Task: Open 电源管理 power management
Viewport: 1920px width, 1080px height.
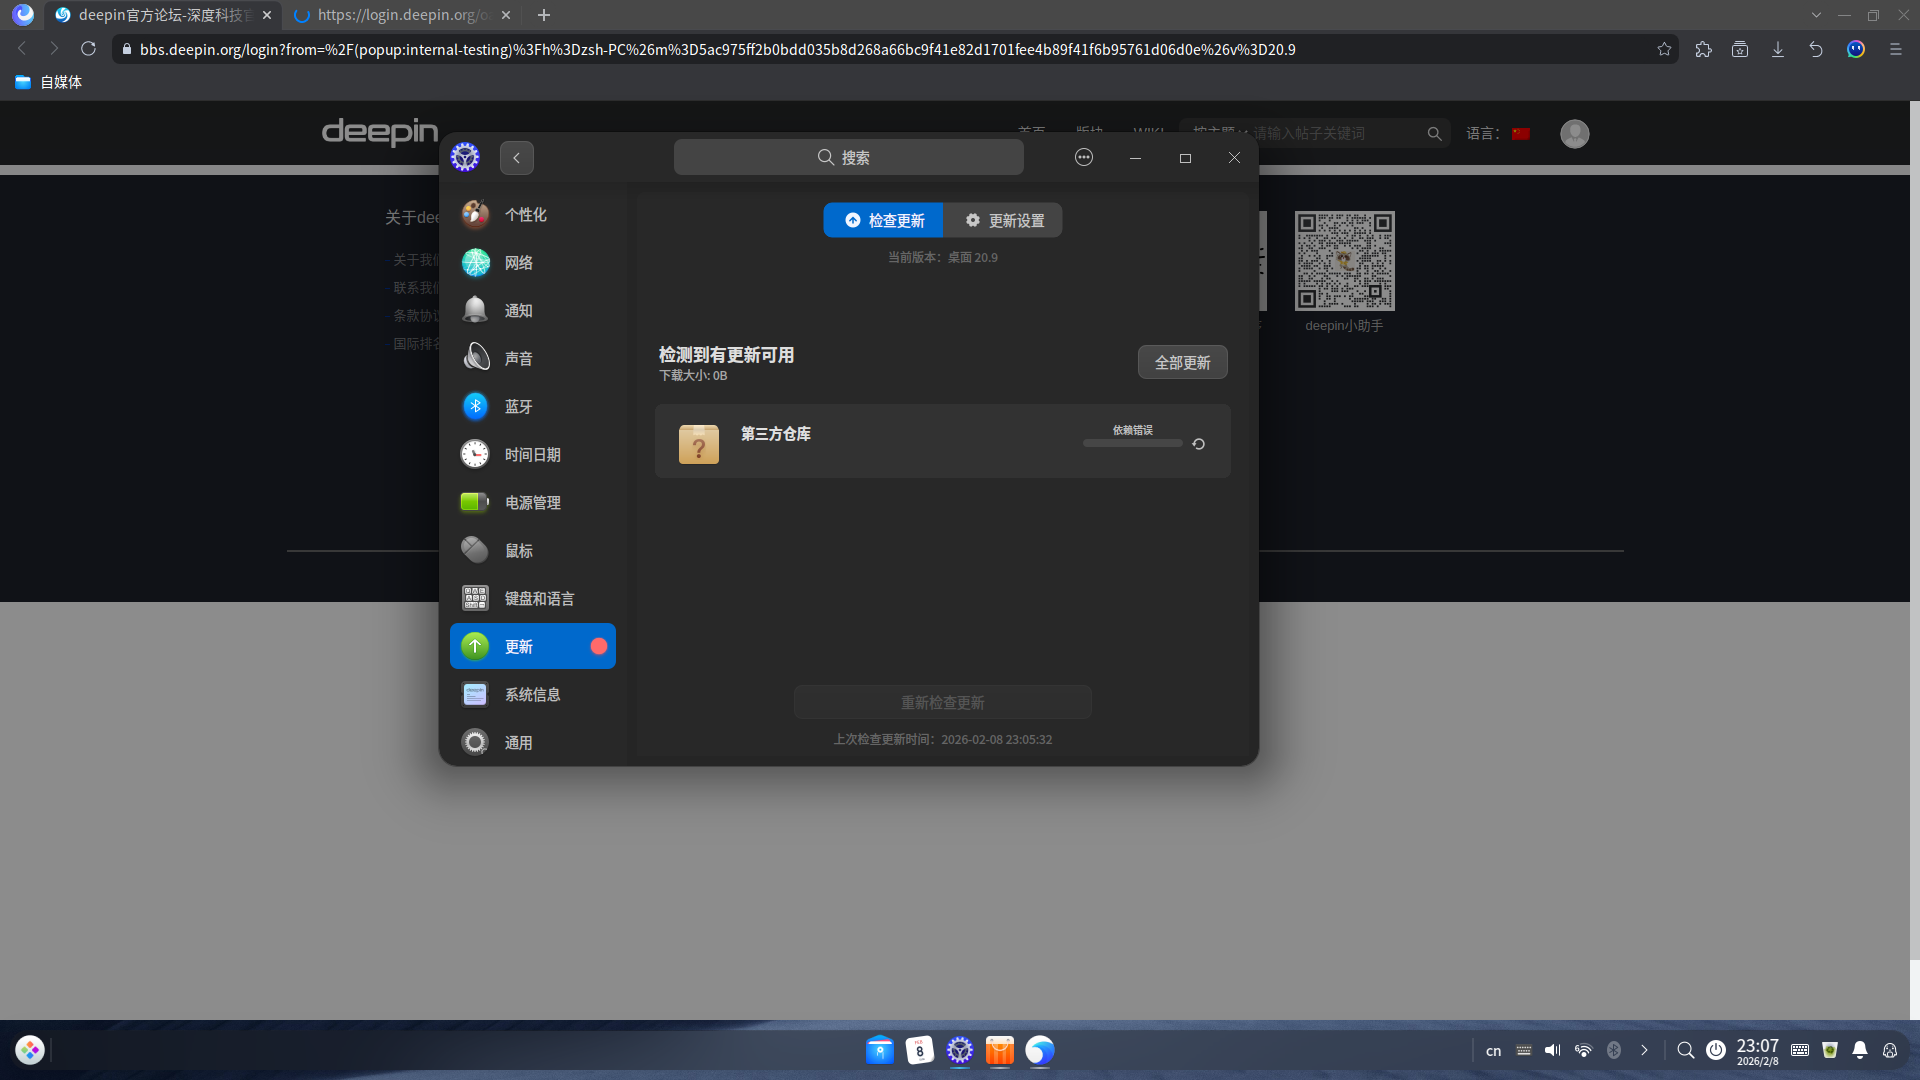Action: coord(532,503)
